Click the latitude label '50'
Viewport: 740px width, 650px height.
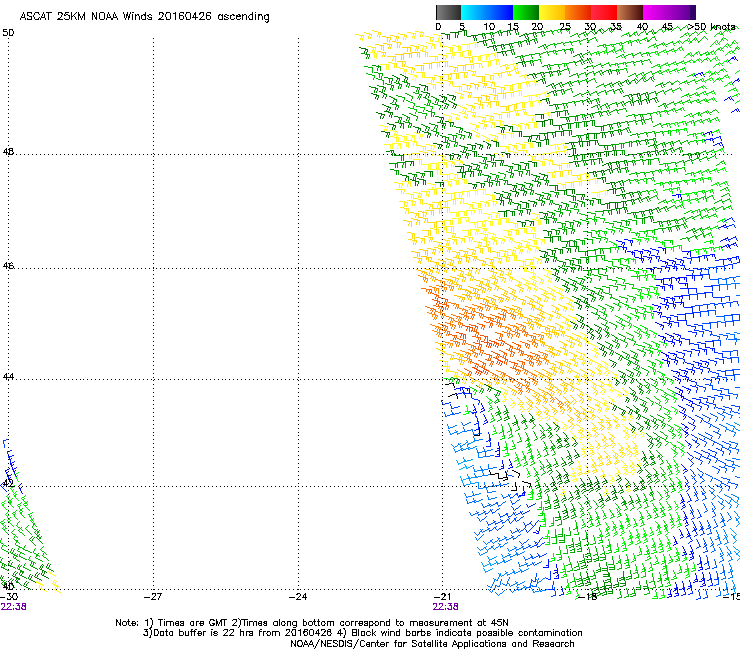[x=8, y=33]
